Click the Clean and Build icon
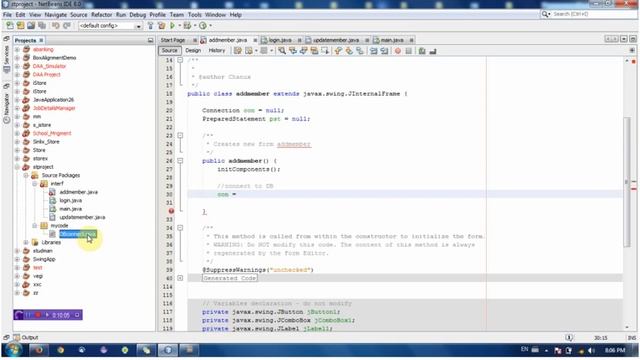Screen dimensions: 640x360 tap(162, 26)
